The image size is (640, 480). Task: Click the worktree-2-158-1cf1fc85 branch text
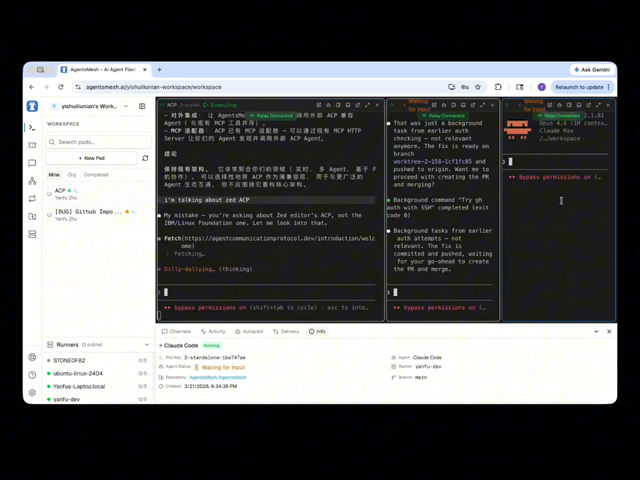tap(432, 162)
